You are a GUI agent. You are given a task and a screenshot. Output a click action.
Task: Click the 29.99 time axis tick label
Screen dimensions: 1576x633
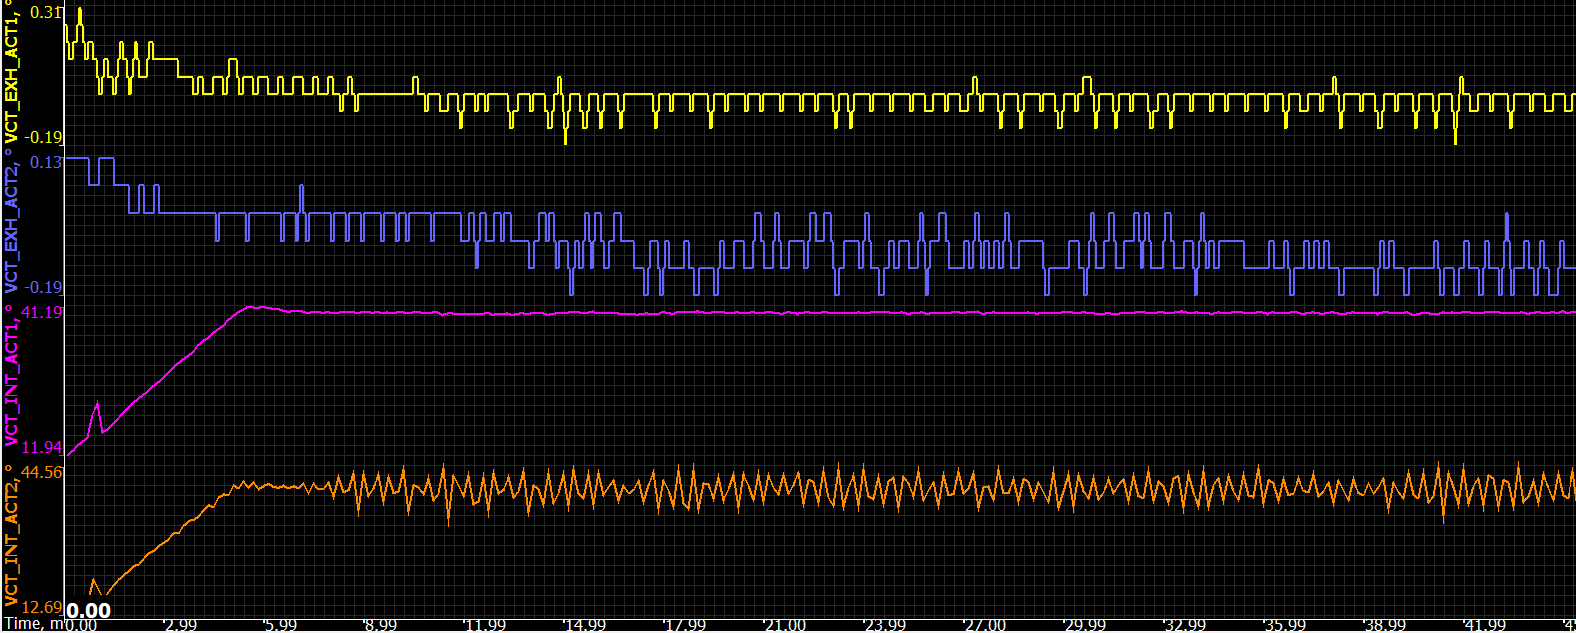1084,625
